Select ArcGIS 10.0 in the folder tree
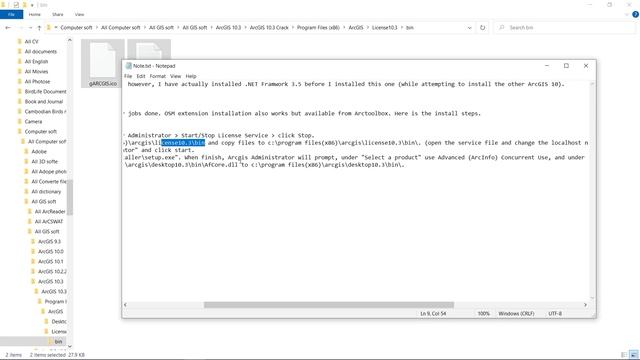This screenshot has width=640, height=360. (x=51, y=251)
